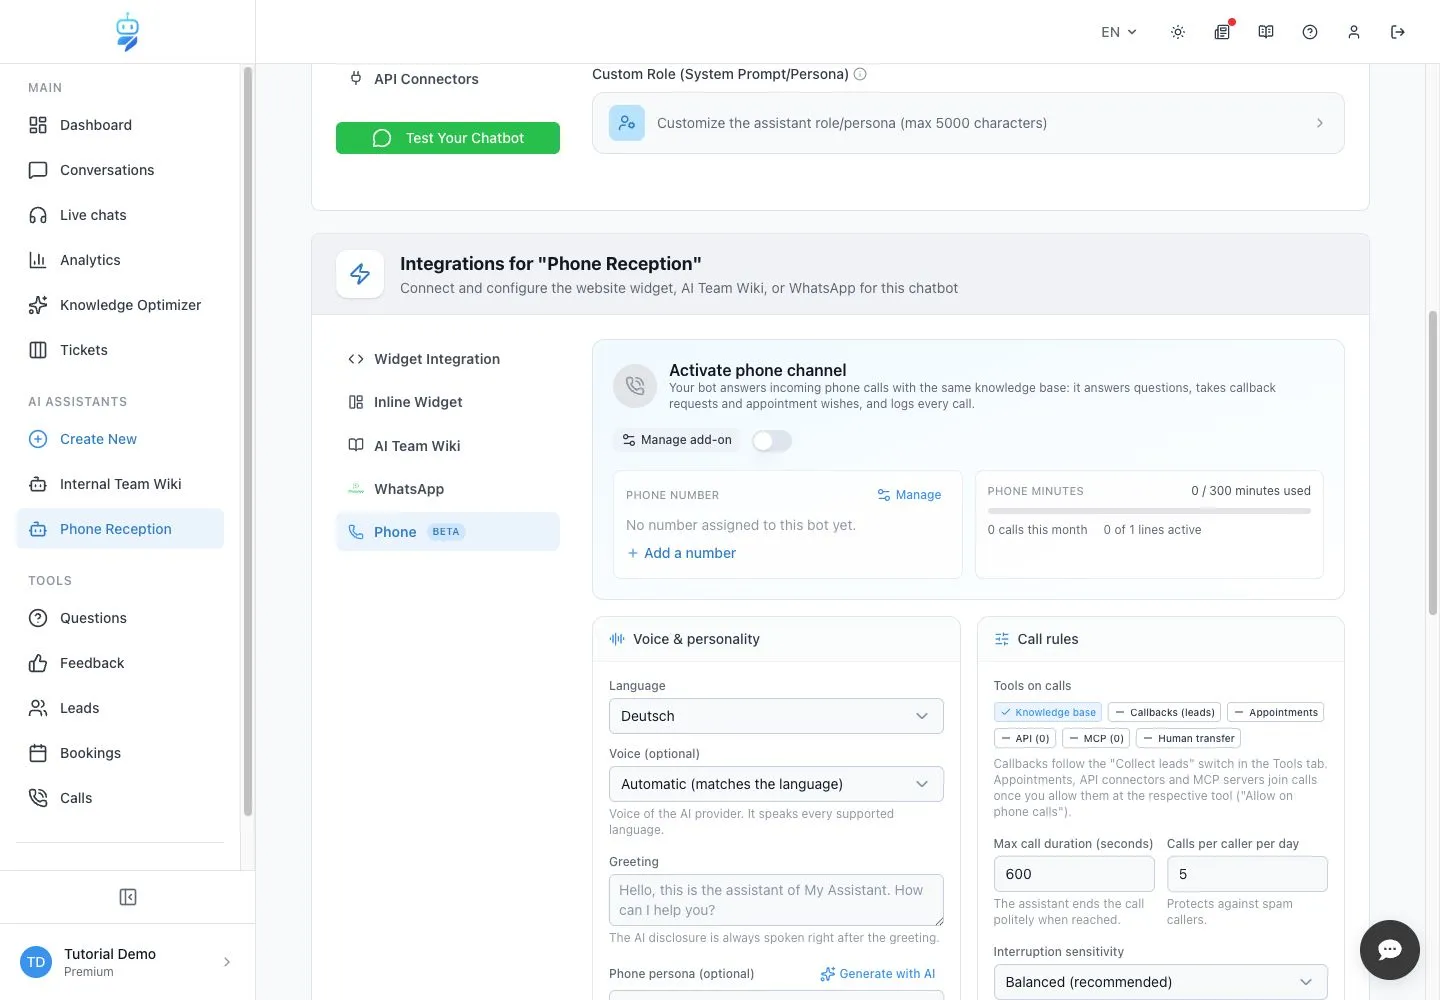Go to Live chats

click(120, 215)
